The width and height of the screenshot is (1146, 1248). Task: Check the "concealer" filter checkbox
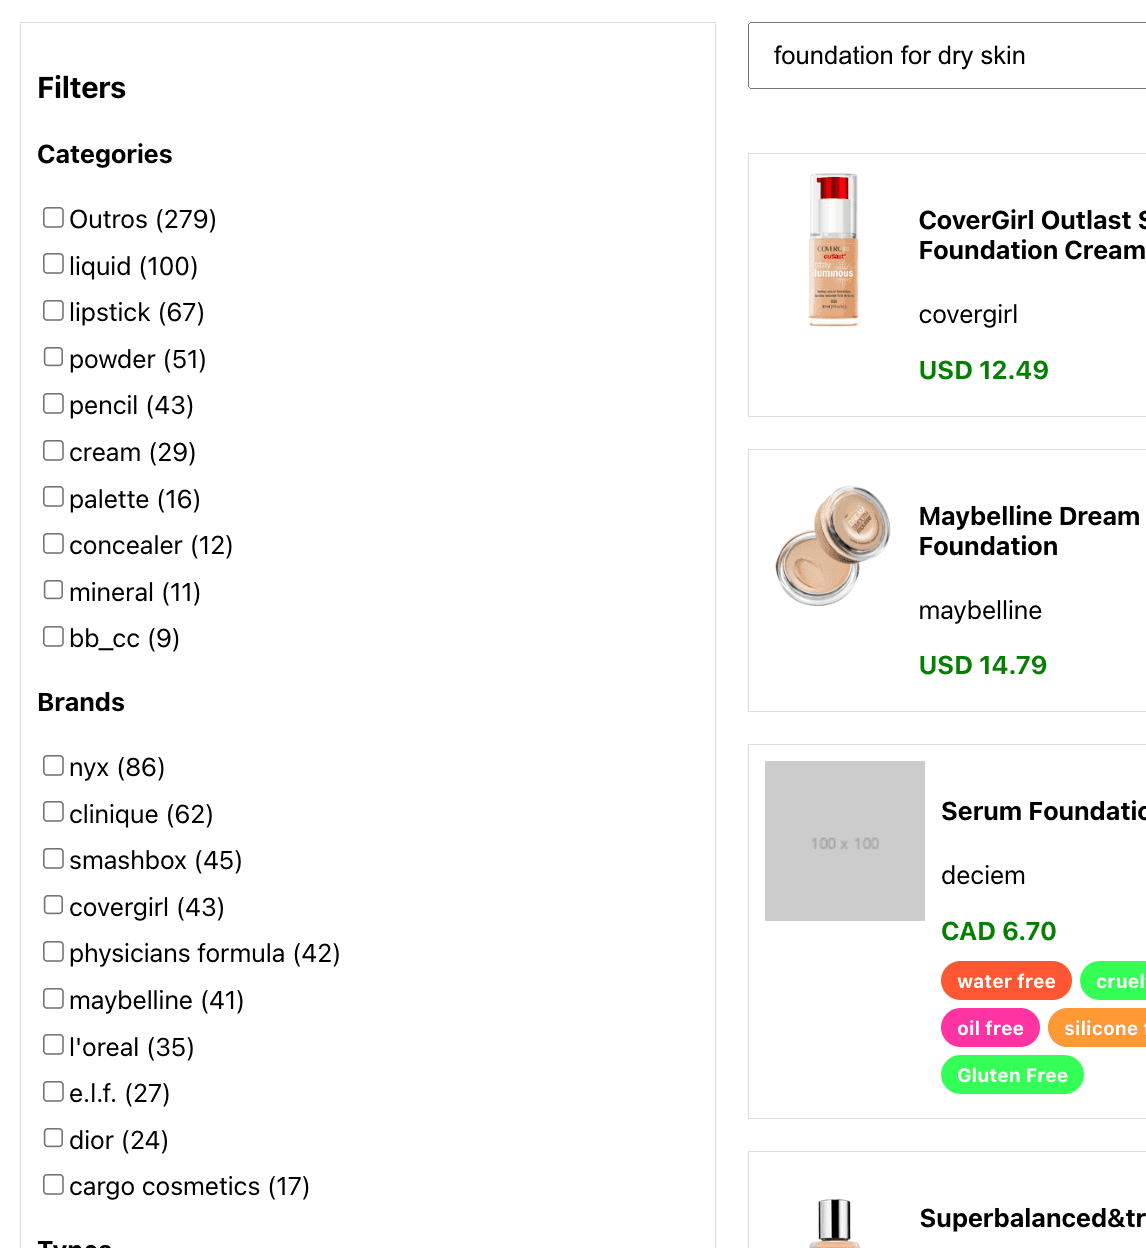(x=53, y=542)
